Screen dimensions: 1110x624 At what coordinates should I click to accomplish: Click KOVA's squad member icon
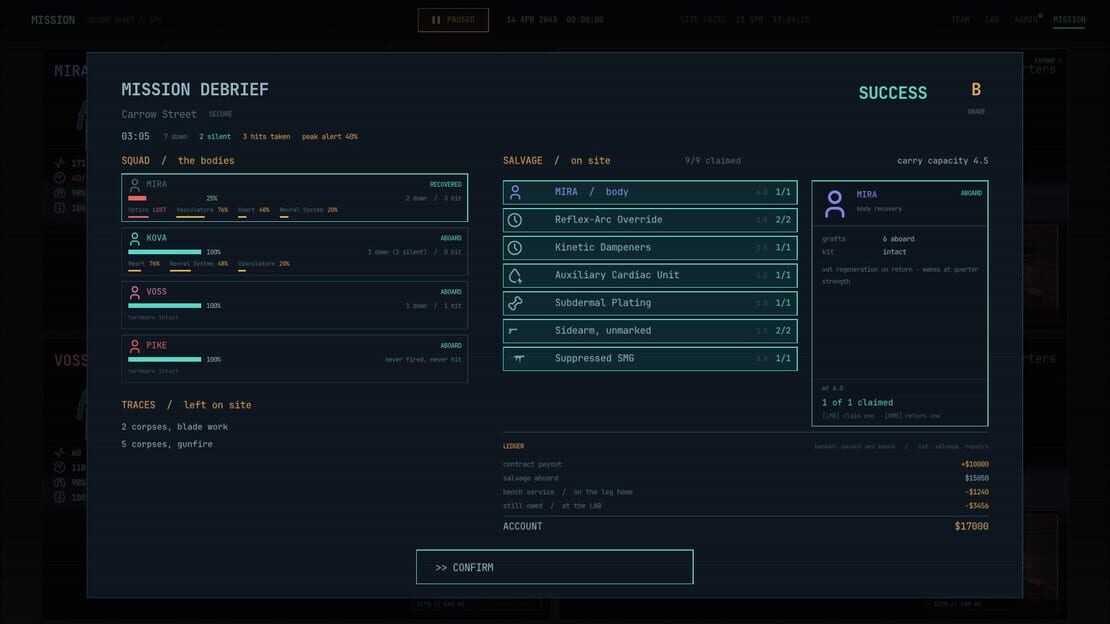pos(135,239)
